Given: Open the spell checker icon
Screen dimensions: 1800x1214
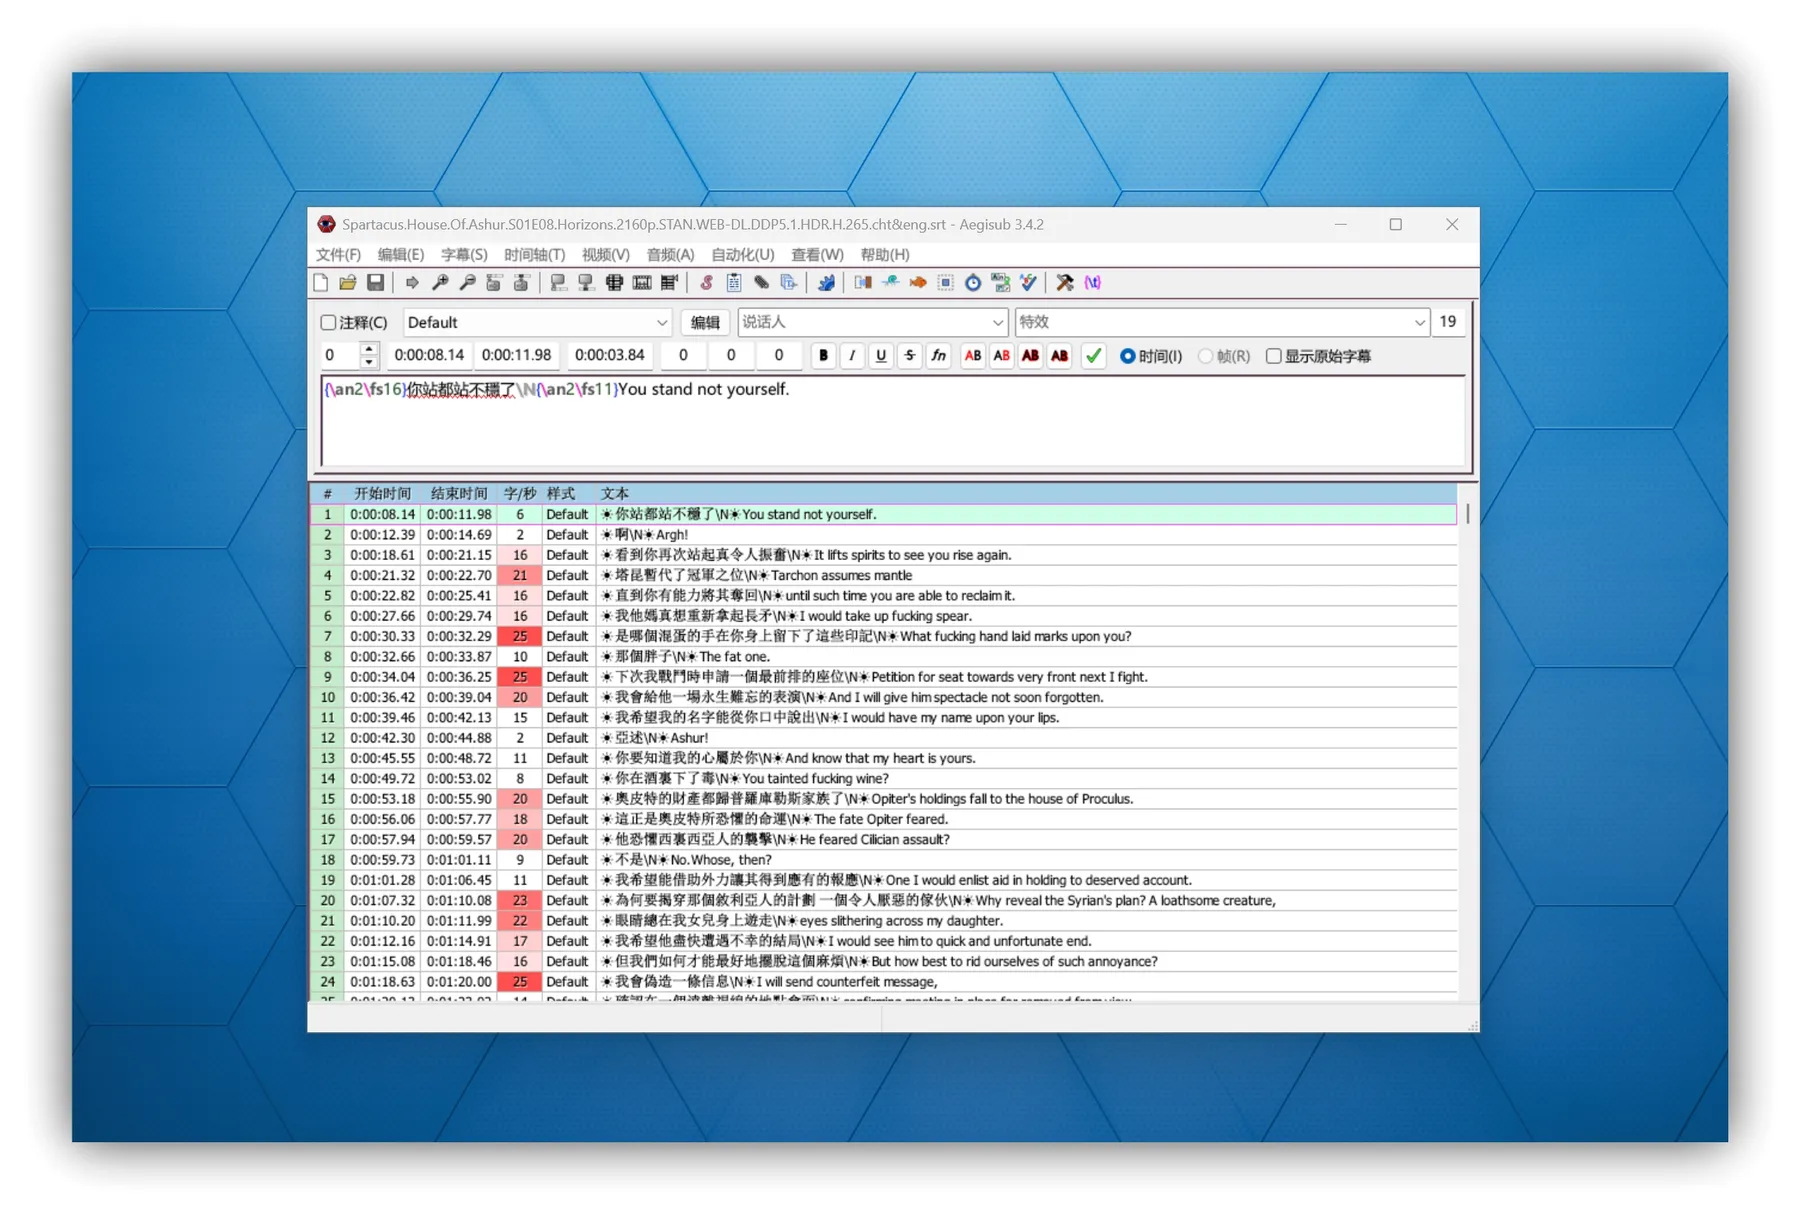Looking at the screenshot, I should click(x=1028, y=283).
